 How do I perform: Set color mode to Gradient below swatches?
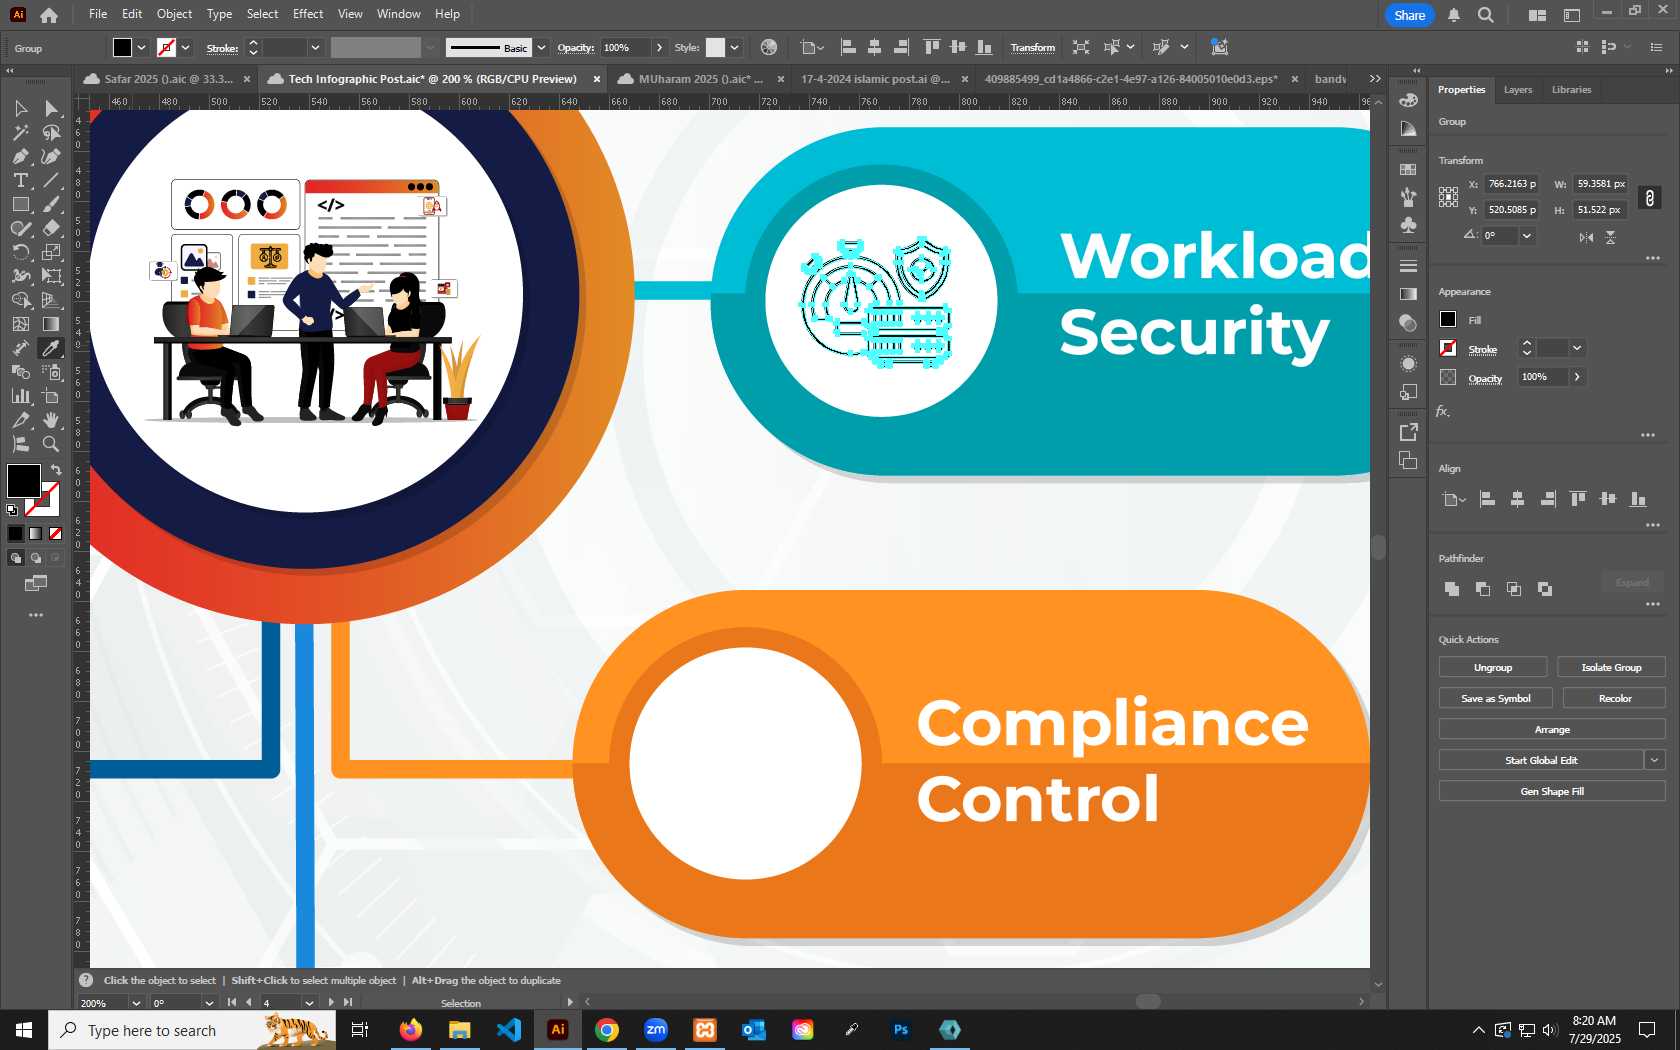tap(36, 533)
